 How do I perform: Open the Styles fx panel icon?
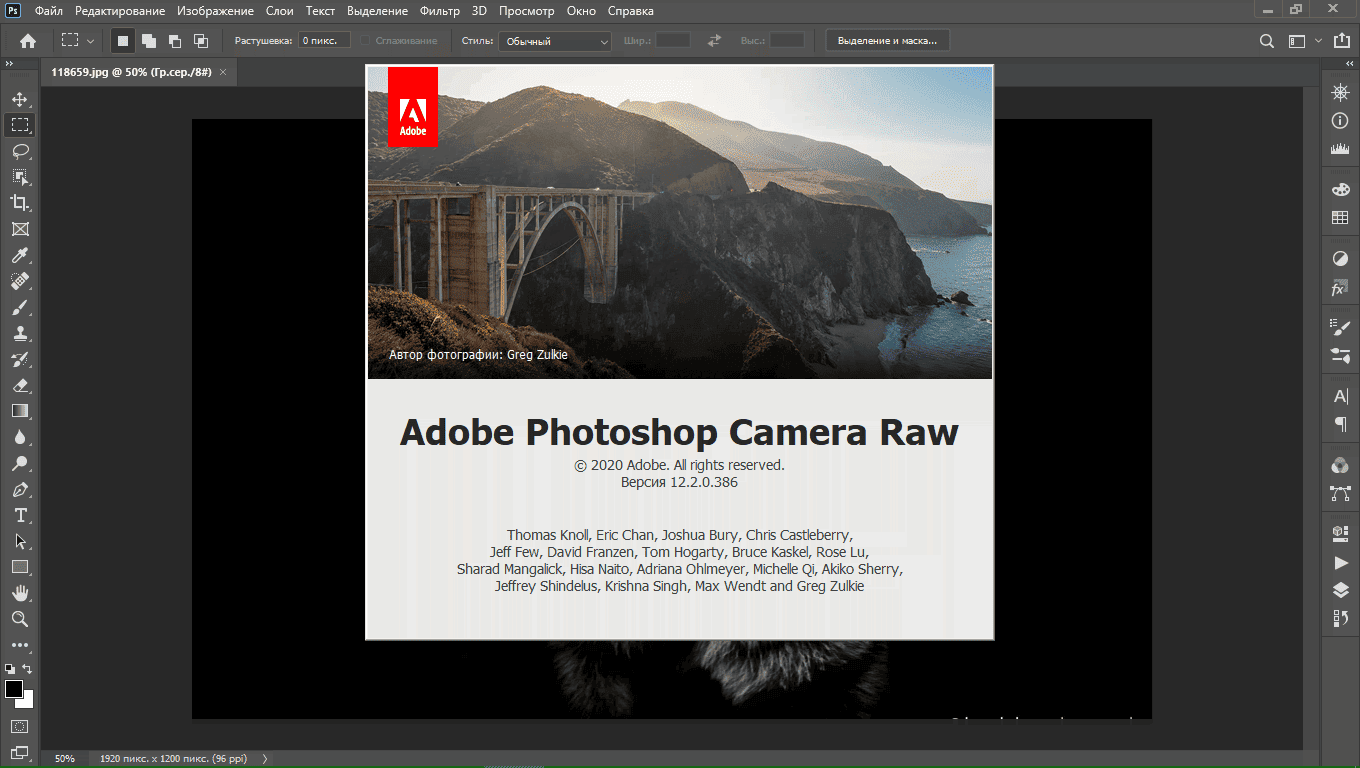[x=1340, y=288]
